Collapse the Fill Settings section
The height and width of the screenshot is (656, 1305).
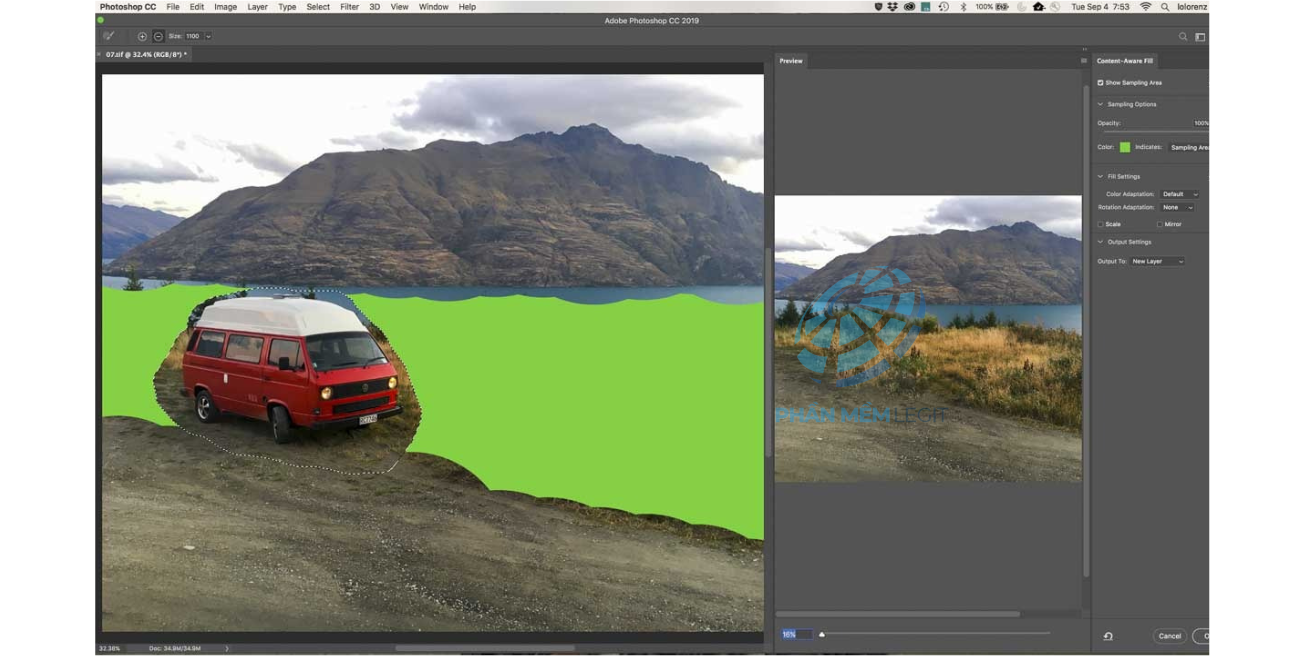click(1101, 176)
